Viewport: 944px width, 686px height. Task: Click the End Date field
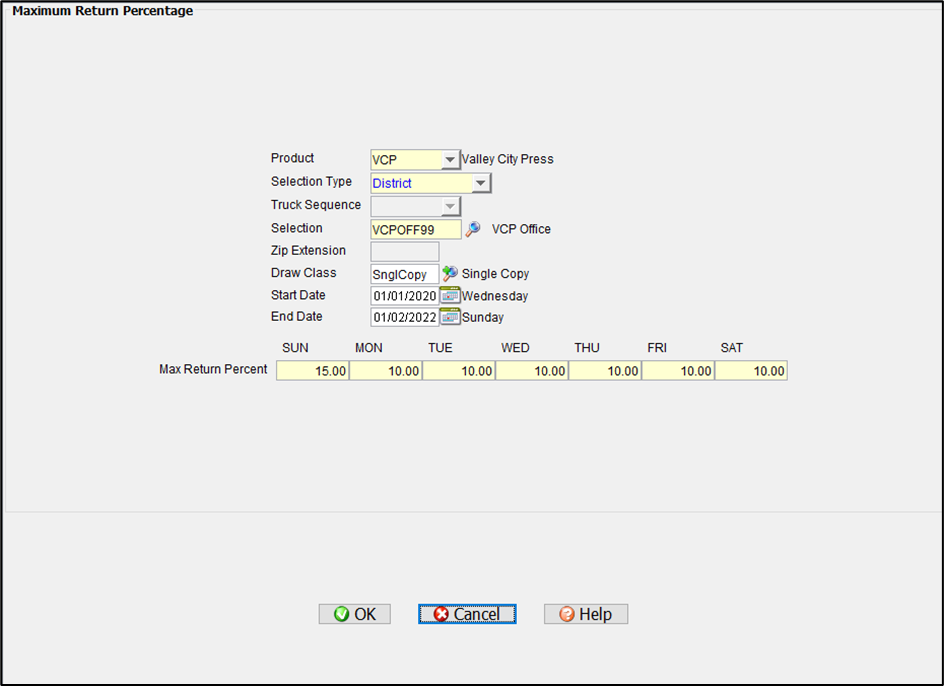point(404,318)
